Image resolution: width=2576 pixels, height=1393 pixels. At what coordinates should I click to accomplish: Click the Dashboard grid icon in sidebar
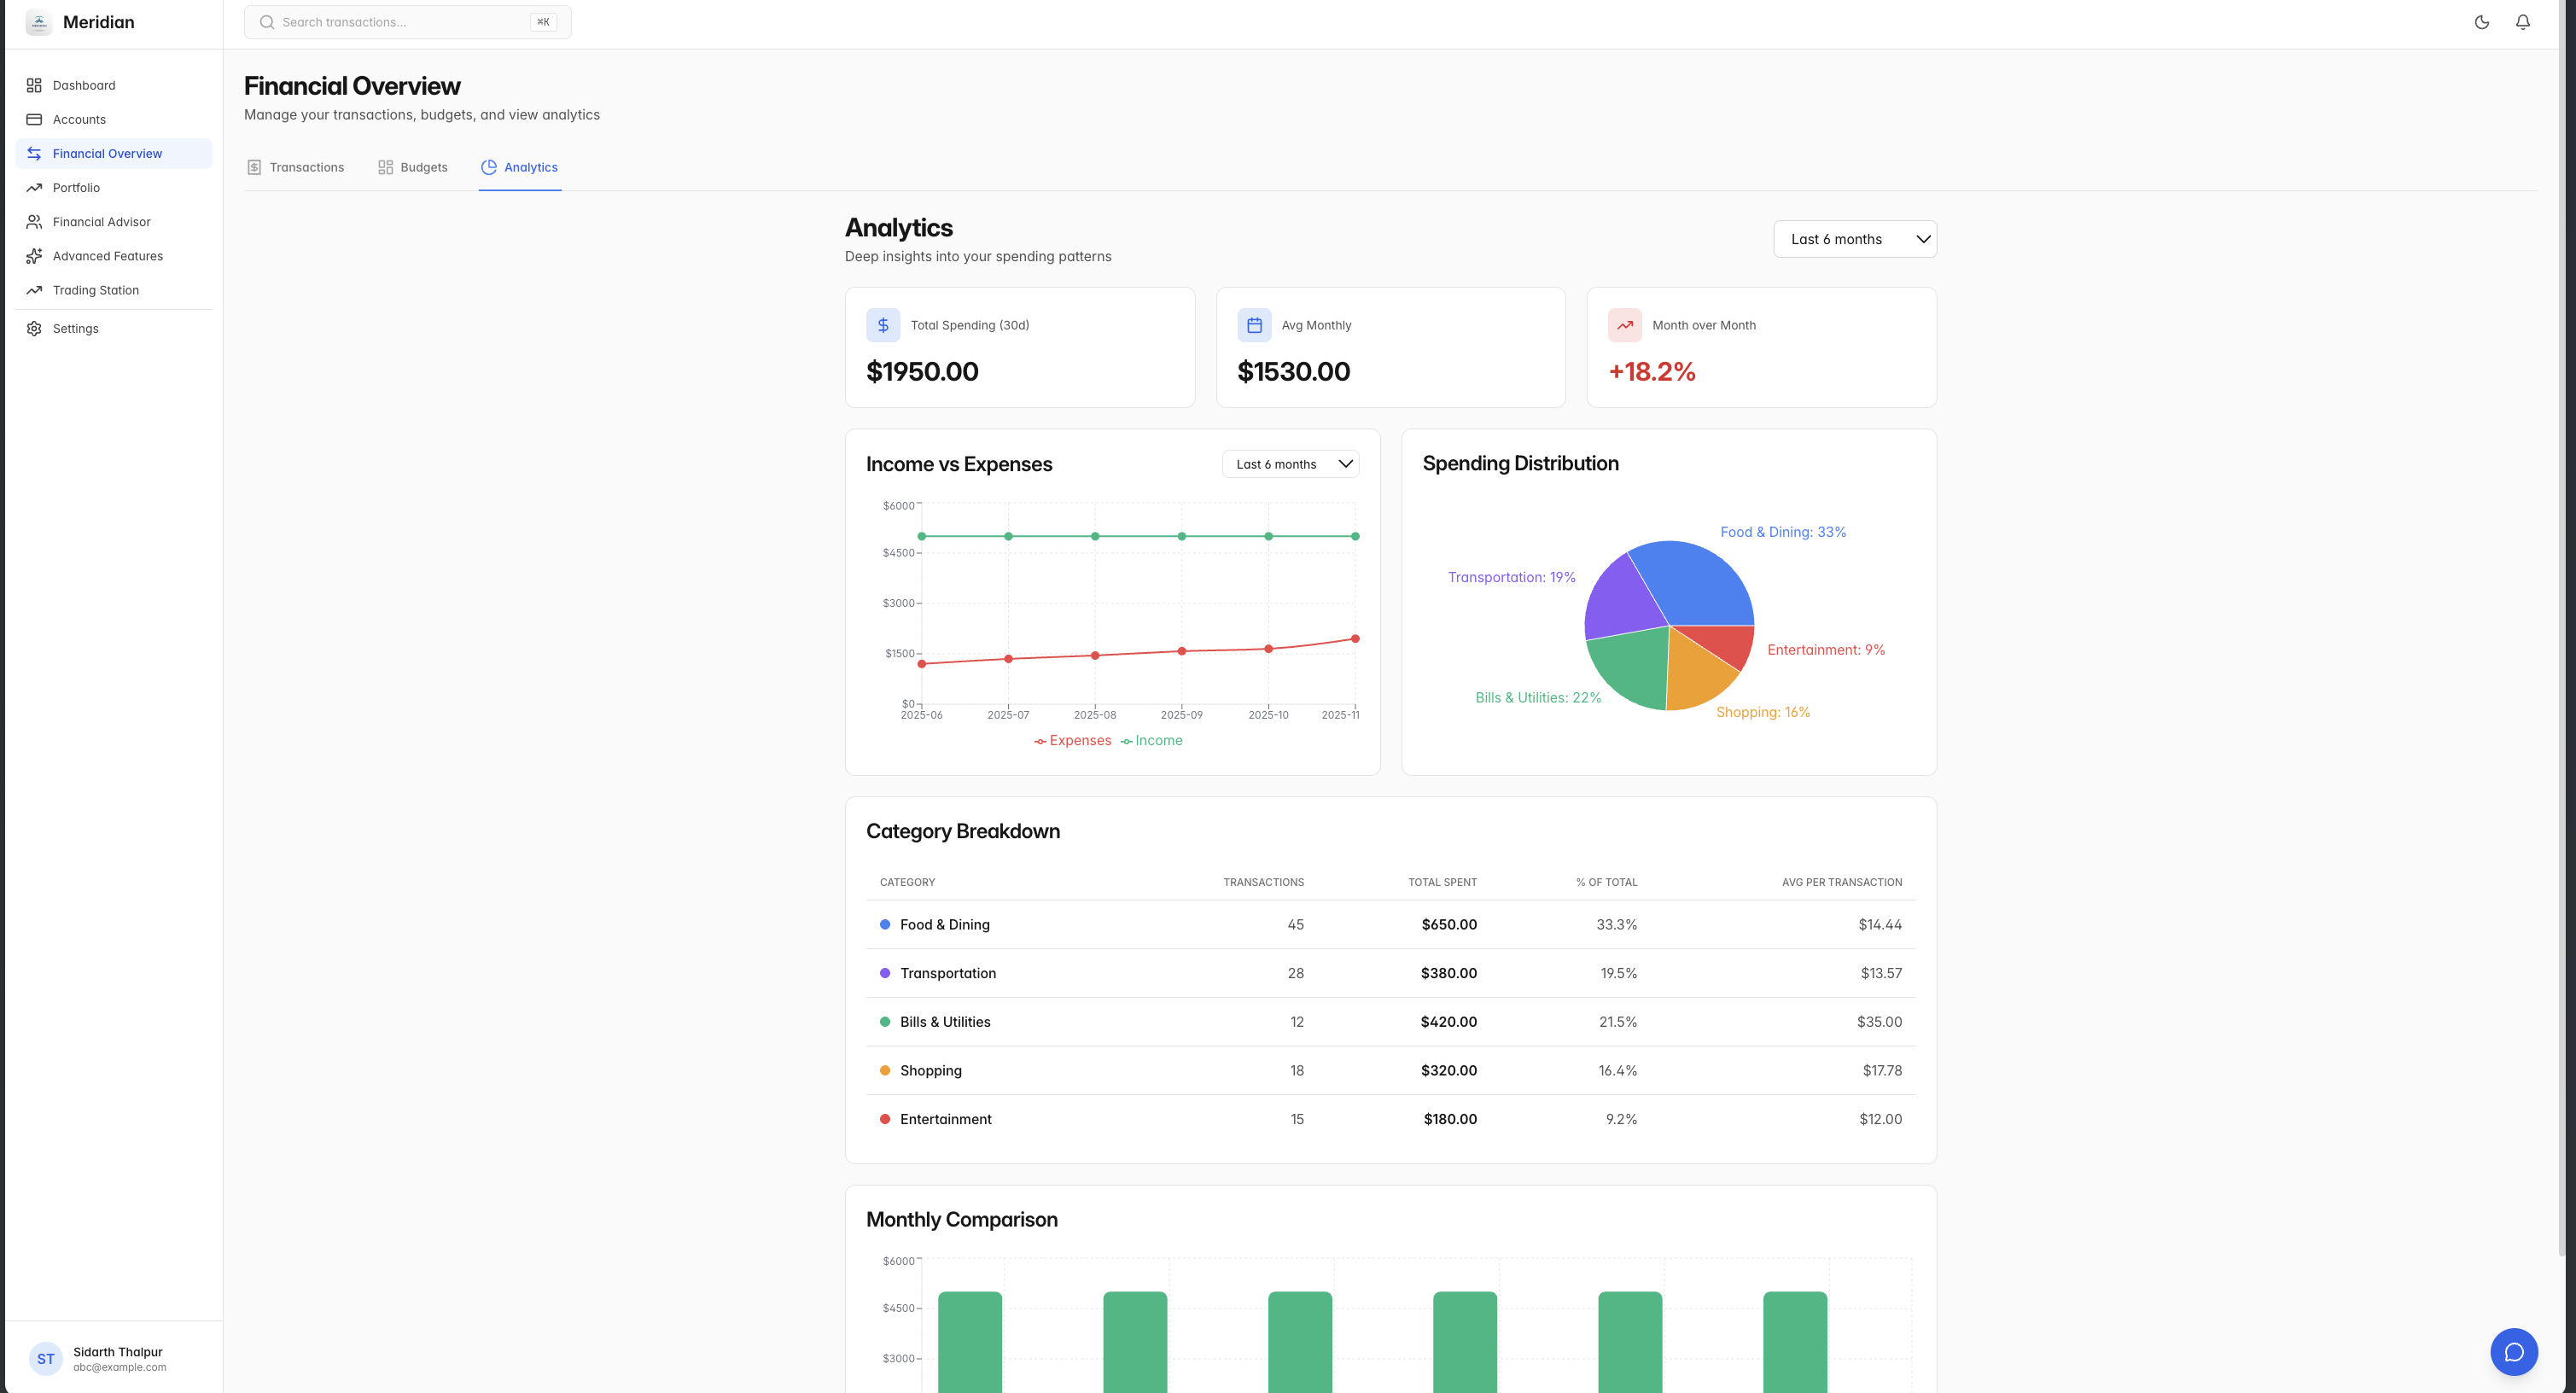34,85
